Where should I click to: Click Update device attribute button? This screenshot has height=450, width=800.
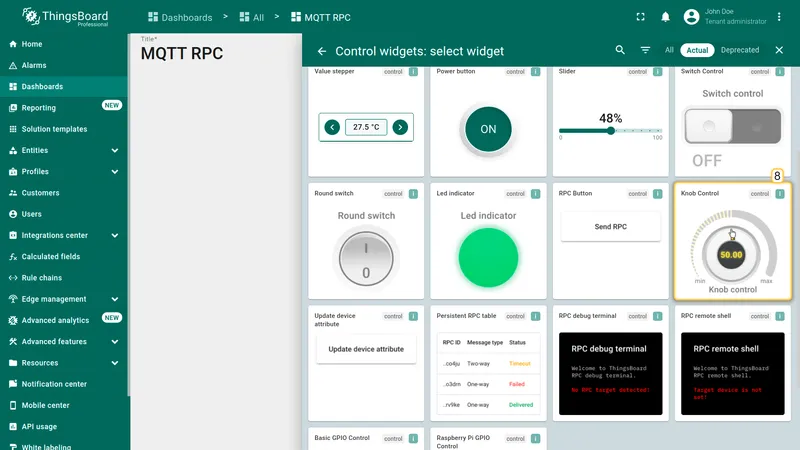[x=366, y=349]
